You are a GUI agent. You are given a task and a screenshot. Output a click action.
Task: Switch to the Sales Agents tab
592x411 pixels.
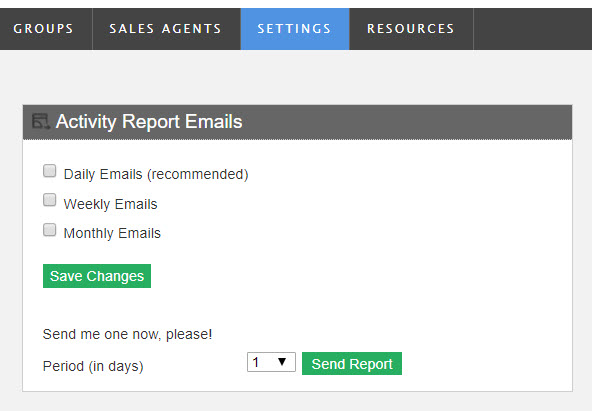166,29
